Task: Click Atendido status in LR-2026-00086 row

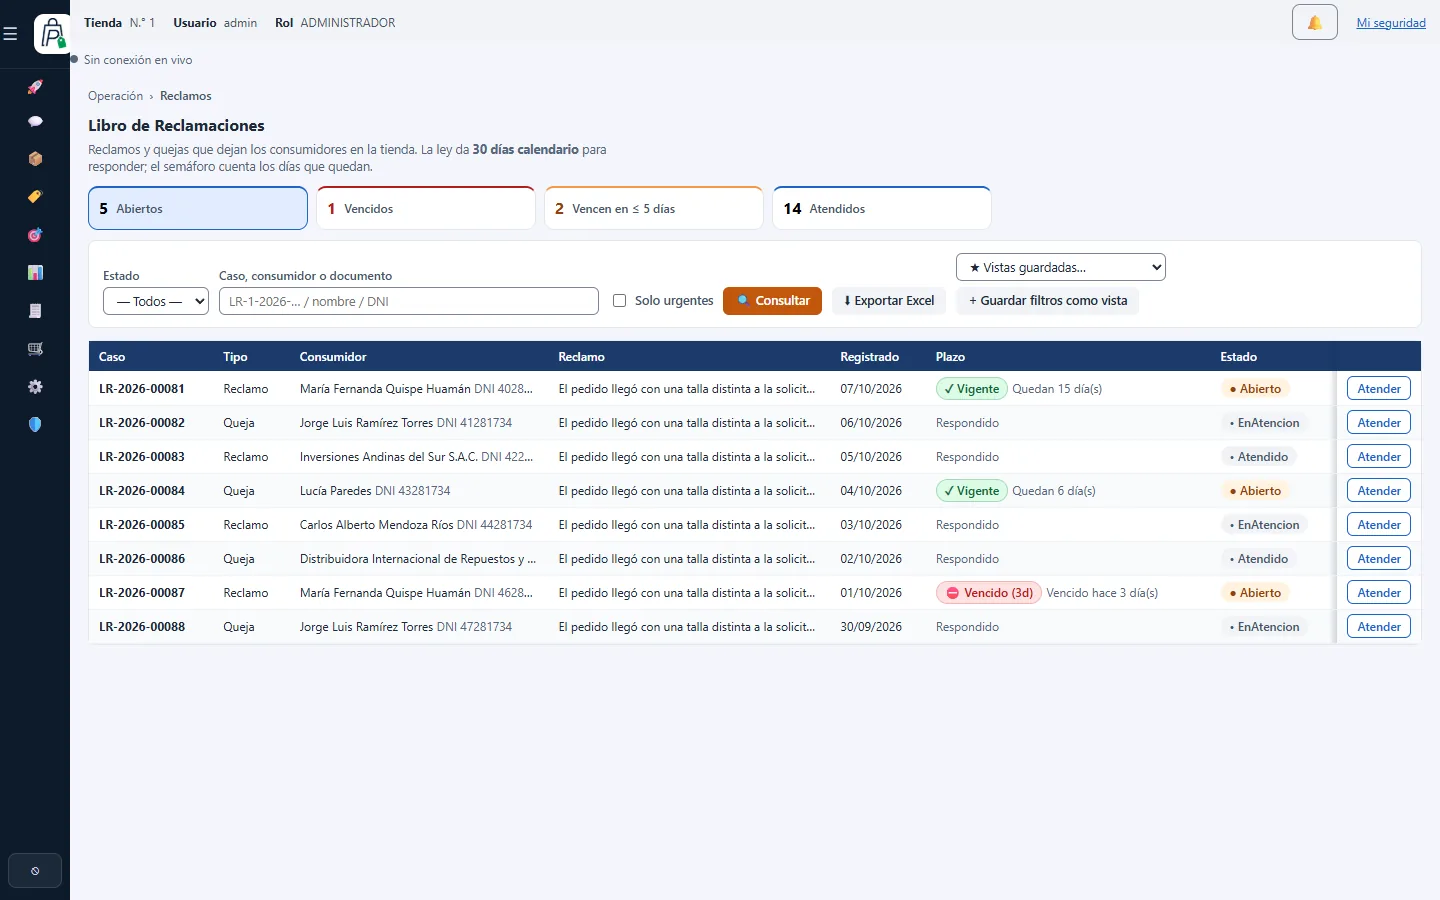Action: (1258, 559)
